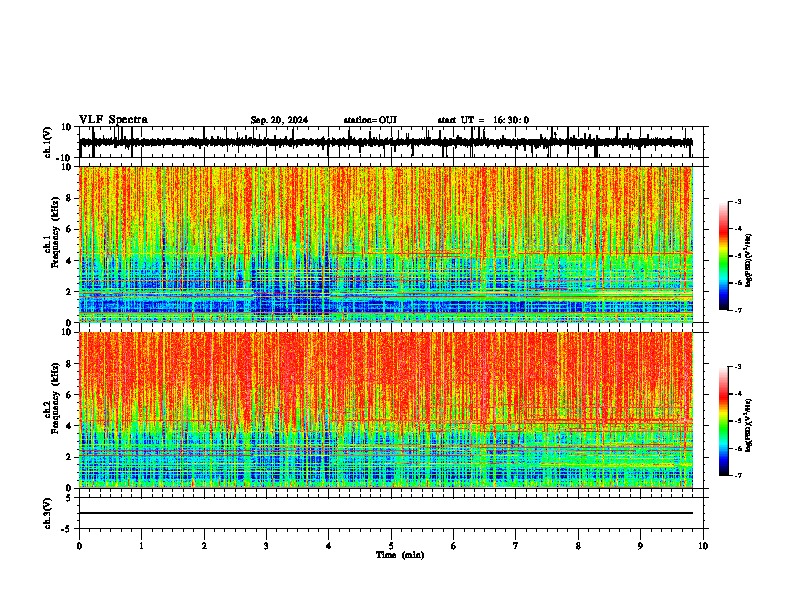Click the 'station=OUI' label

coord(370,120)
